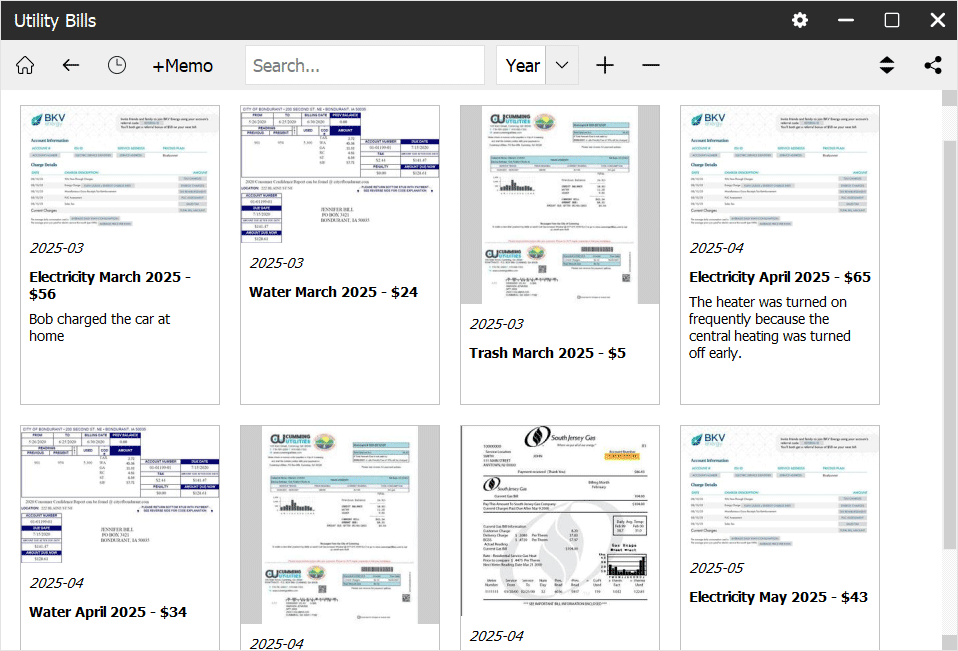Expand the Year grouping dropdown arrow
Image resolution: width=958 pixels, height=651 pixels.
[562, 65]
